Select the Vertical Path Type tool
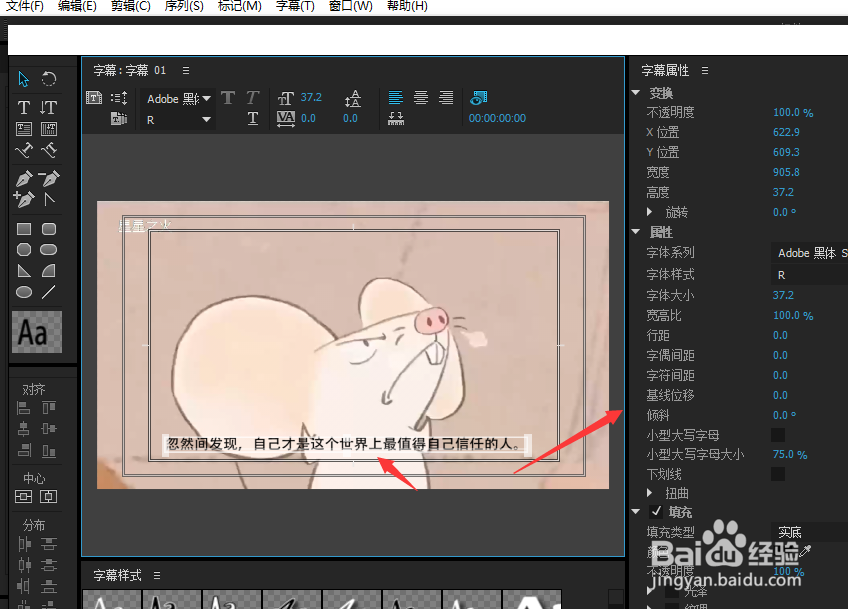This screenshot has width=848, height=609. coord(49,150)
